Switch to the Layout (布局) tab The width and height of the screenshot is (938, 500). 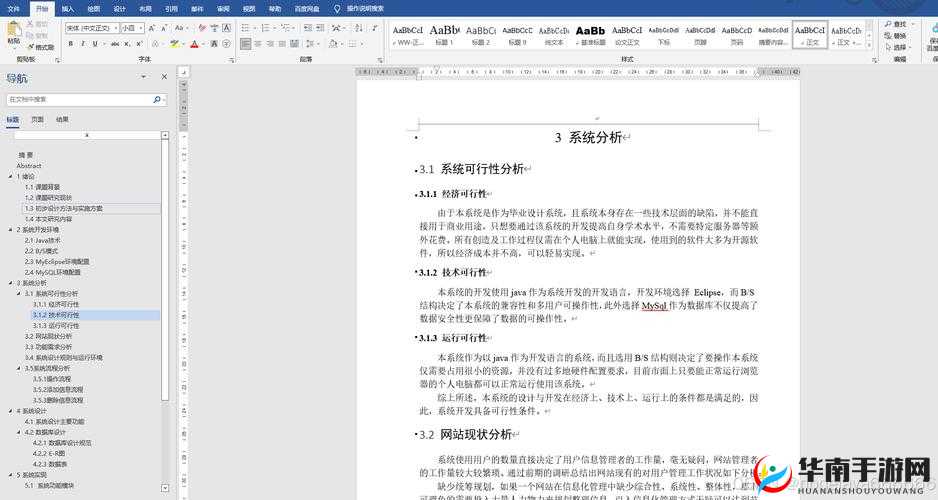(145, 8)
